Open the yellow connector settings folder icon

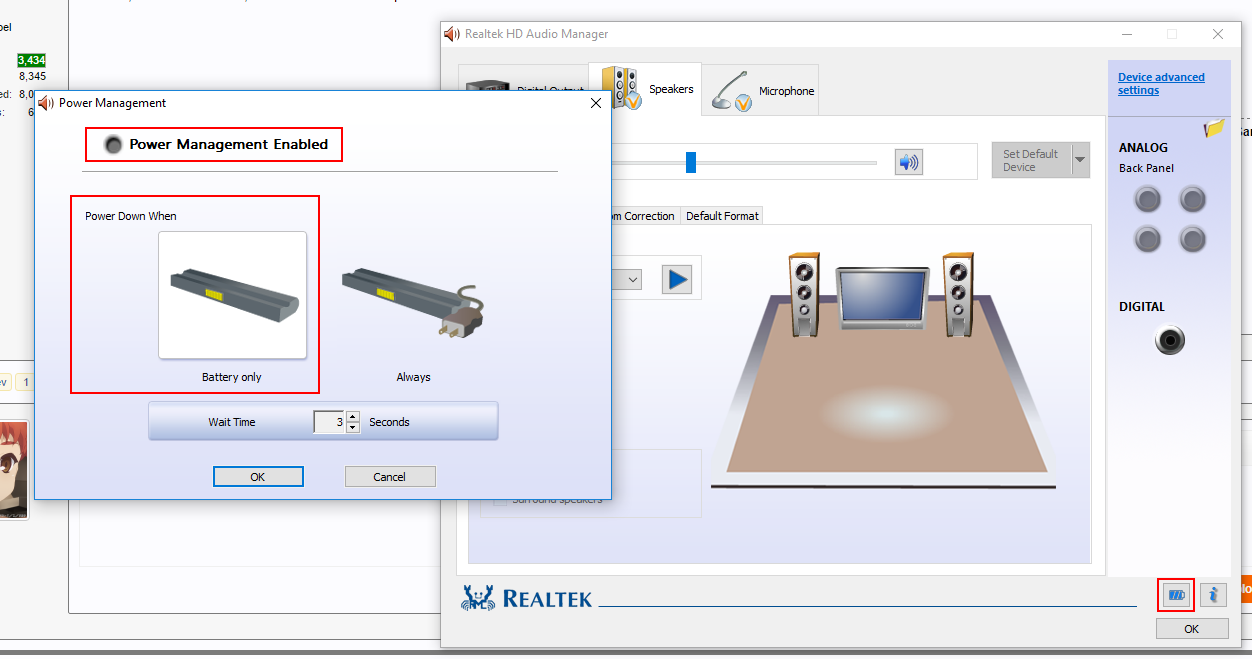click(1215, 128)
